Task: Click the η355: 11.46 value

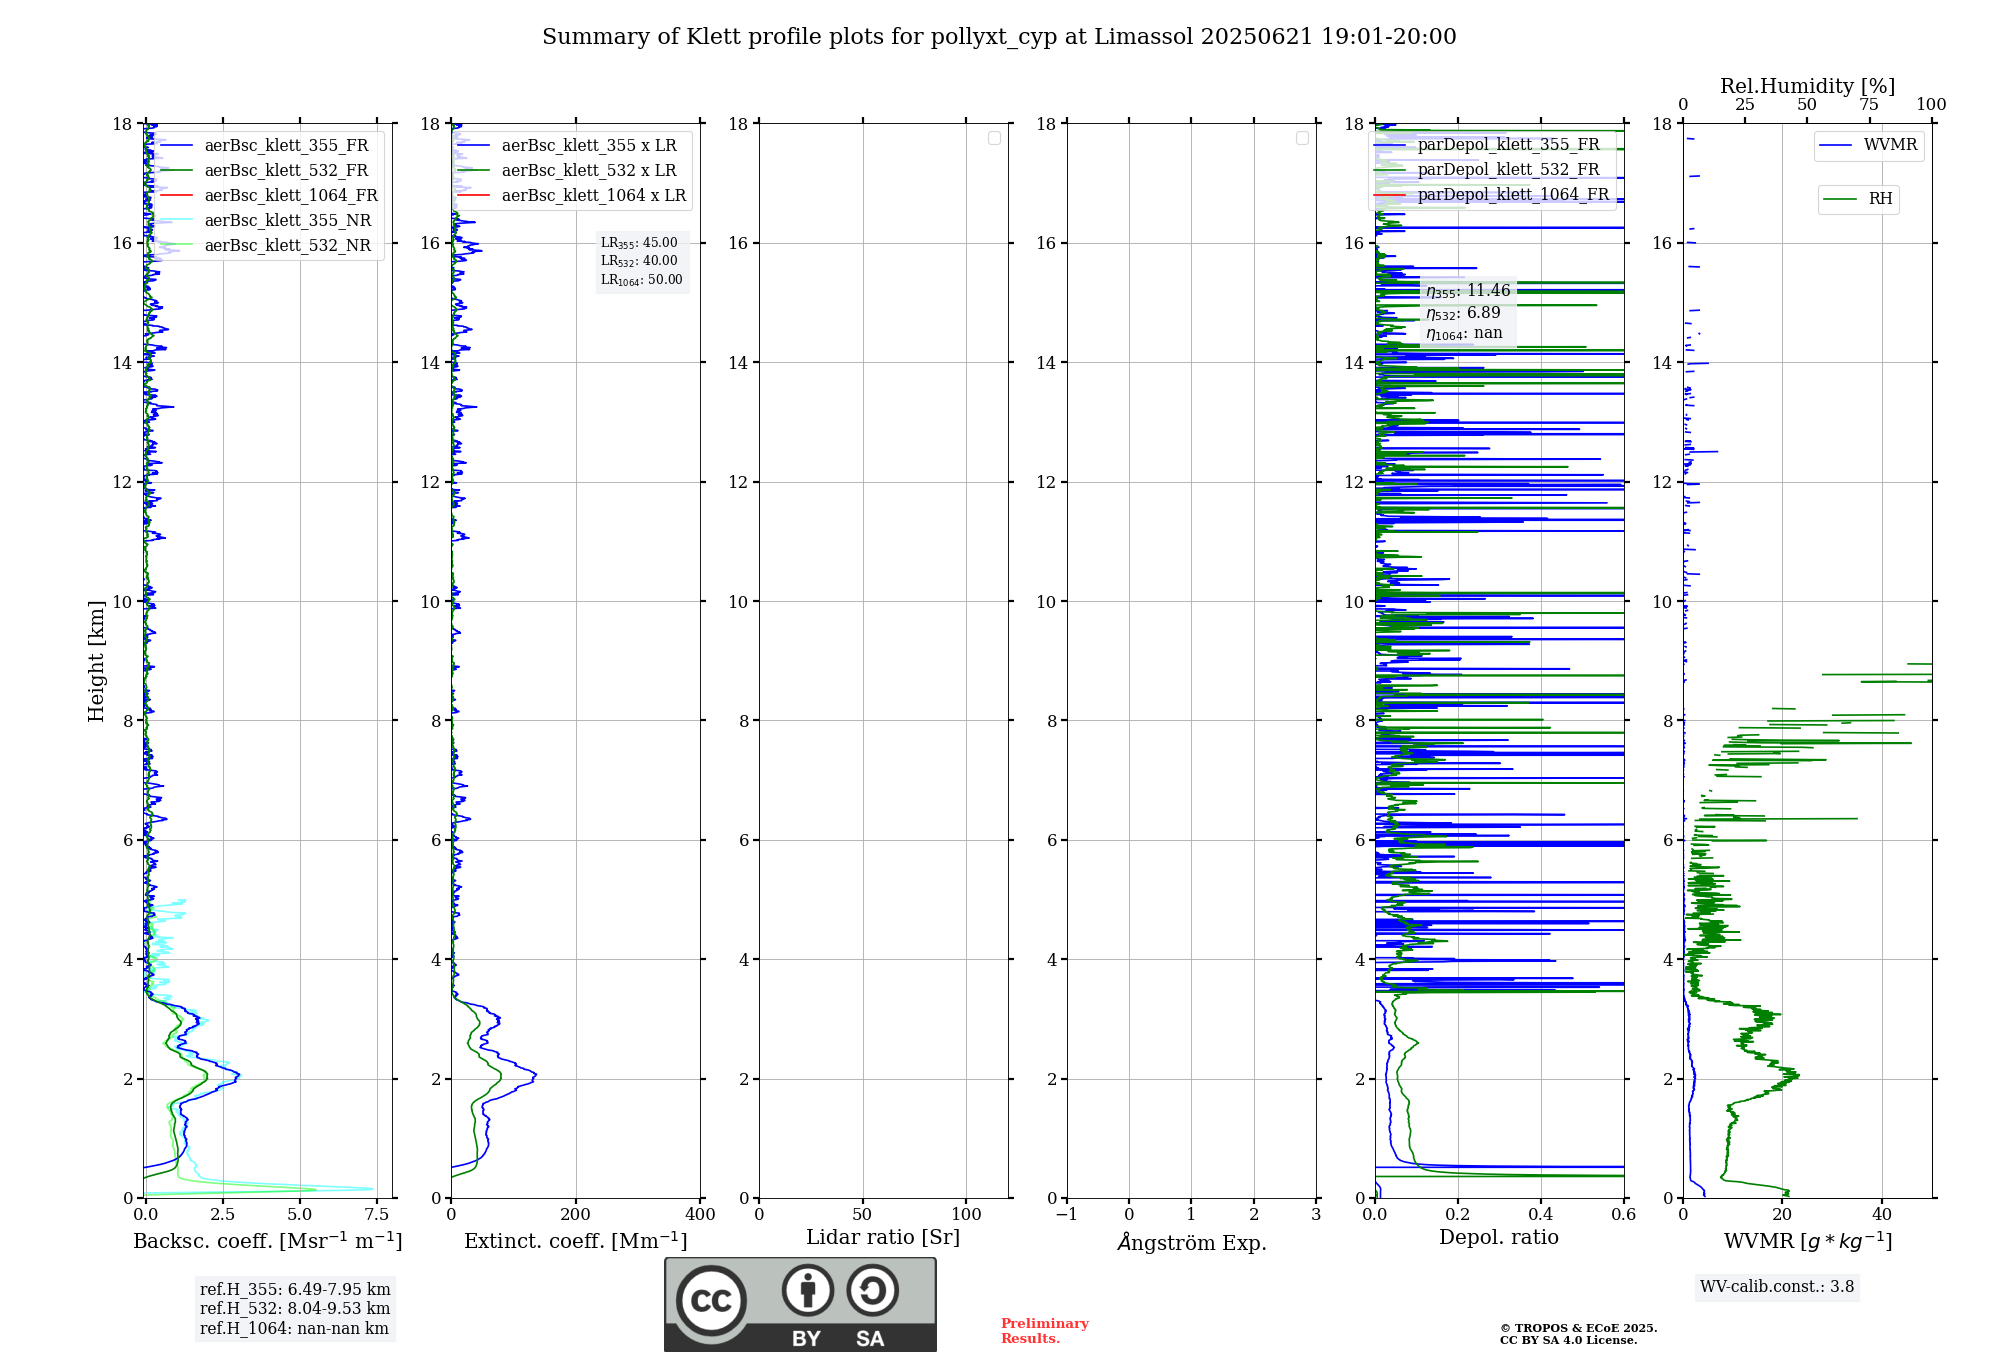Action: point(1468,291)
